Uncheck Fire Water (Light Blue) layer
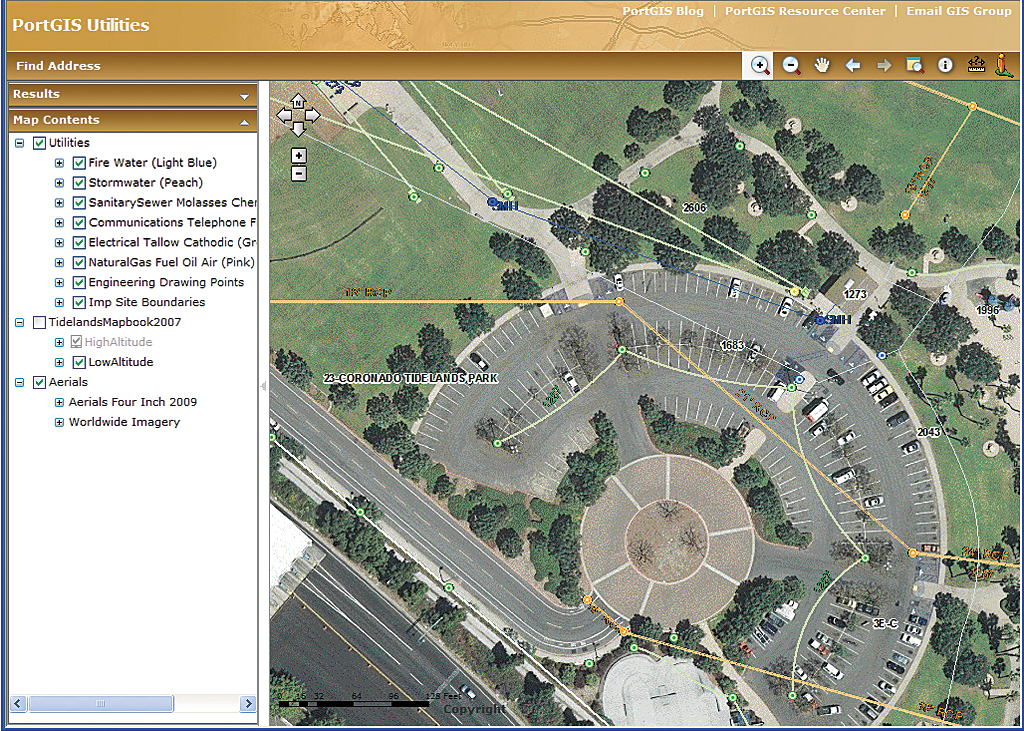Screen dimensions: 1024x731 click(x=79, y=163)
